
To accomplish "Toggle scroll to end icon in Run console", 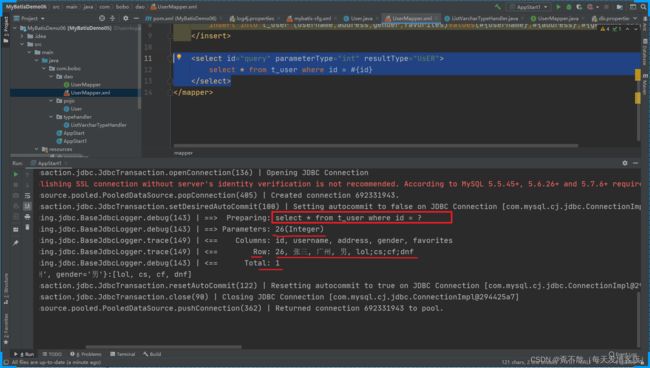I will (x=27, y=206).
